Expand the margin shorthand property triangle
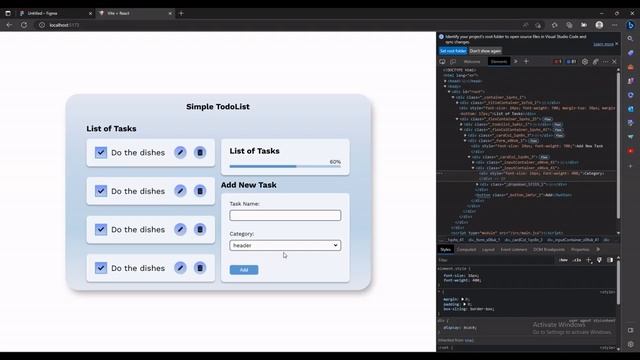 coord(462,299)
